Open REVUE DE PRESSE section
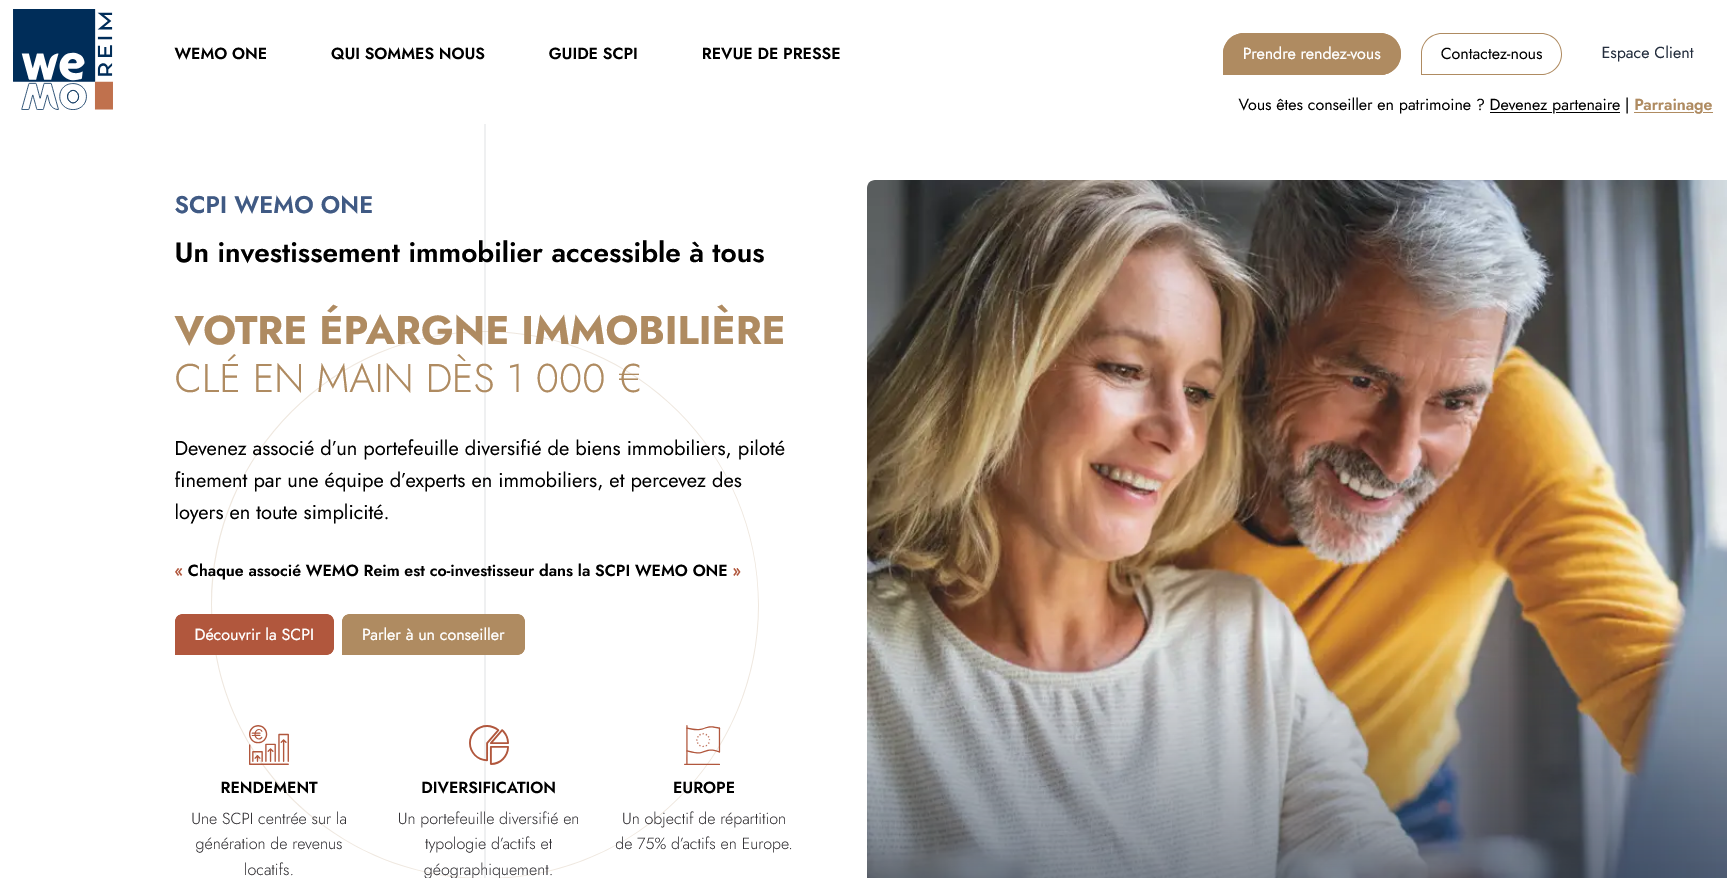 click(771, 54)
